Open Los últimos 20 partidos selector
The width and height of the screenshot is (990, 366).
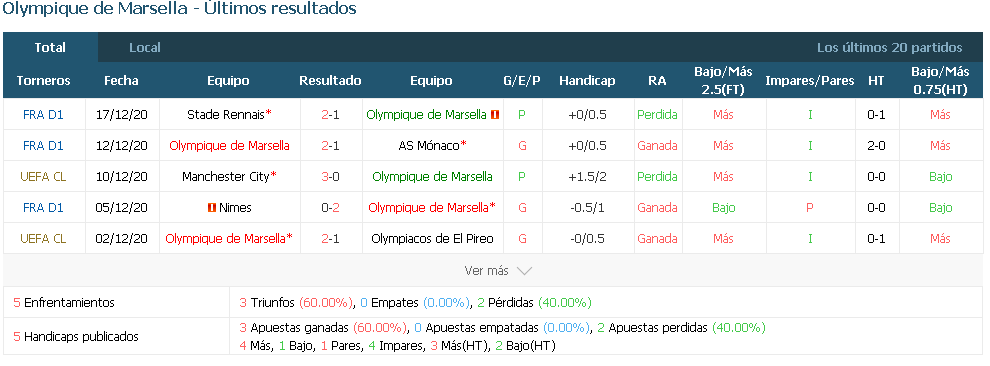coord(890,47)
